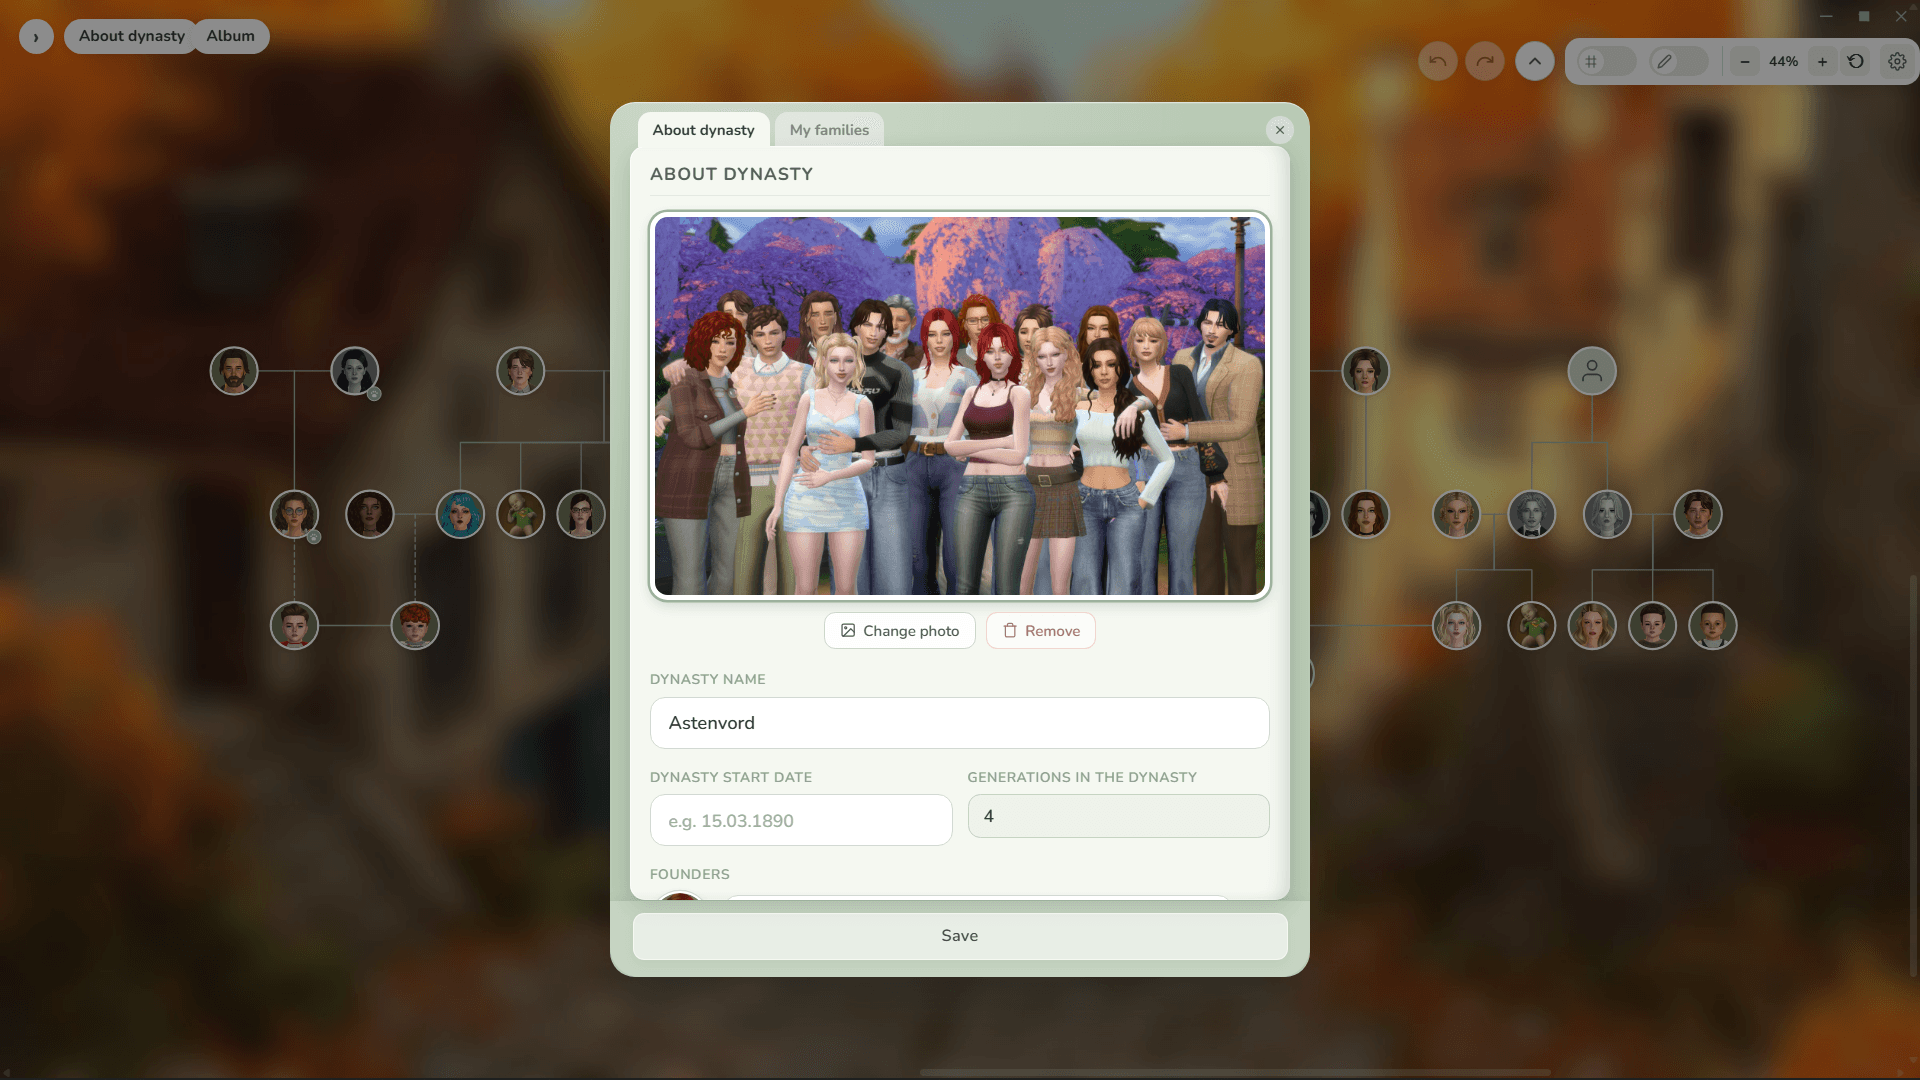
Task: Switch to My families tab
Action: (829, 130)
